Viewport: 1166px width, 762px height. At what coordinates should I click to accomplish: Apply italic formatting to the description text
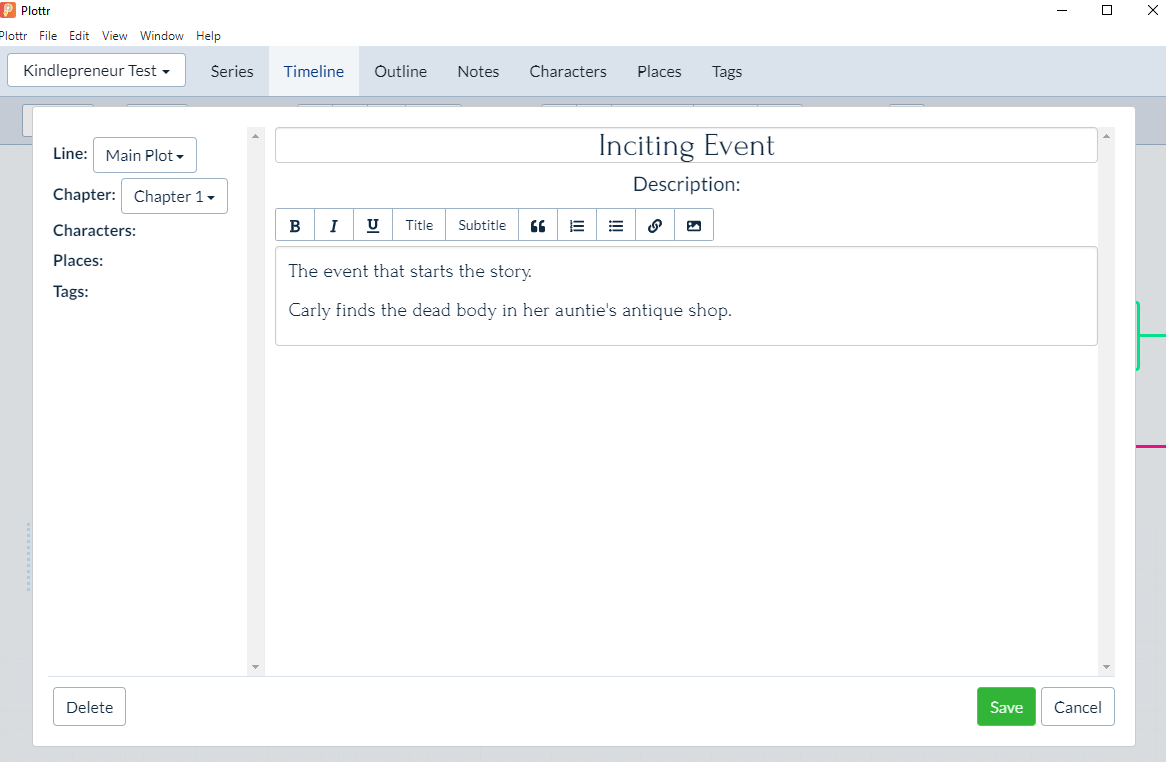334,224
